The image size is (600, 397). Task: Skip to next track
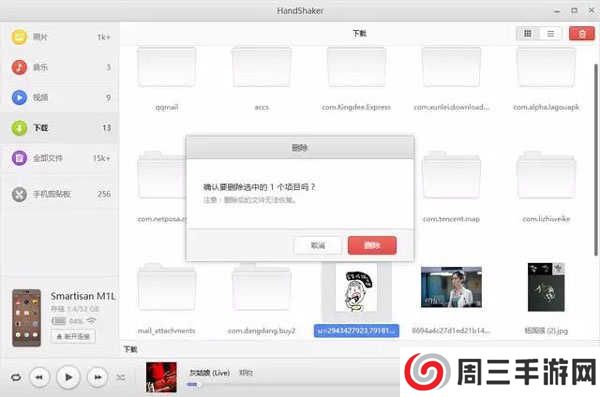[x=97, y=377]
